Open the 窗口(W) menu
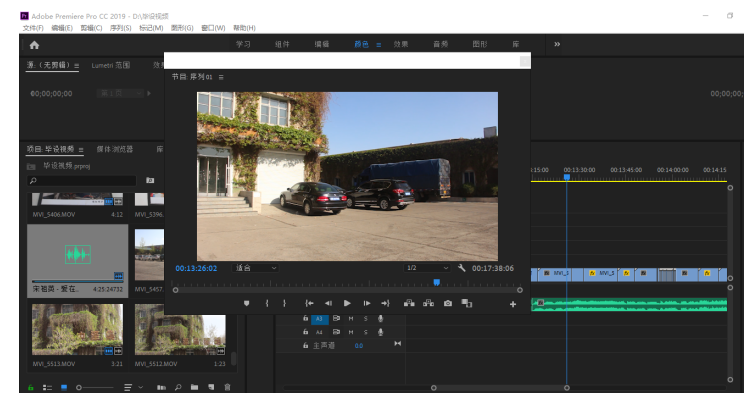This screenshot has height=405, width=755. [213, 28]
